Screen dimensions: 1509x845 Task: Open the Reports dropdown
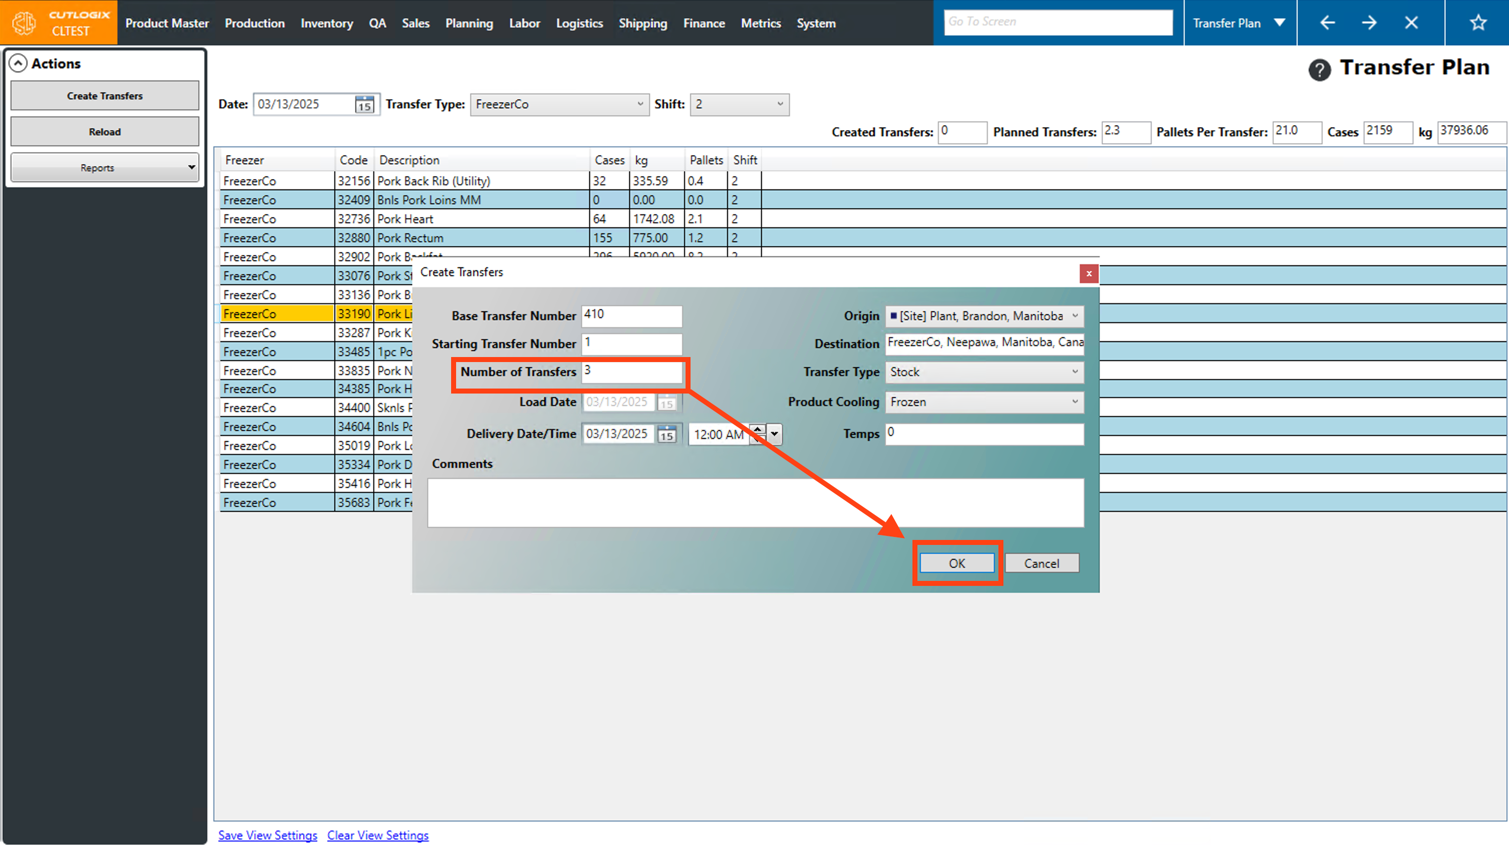point(104,168)
